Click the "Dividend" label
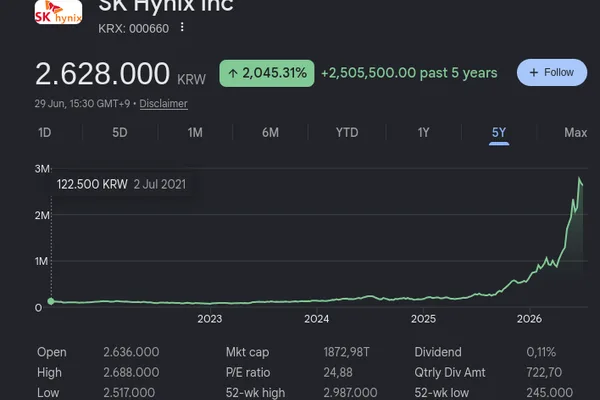Image resolution: width=600 pixels, height=400 pixels. [438, 352]
